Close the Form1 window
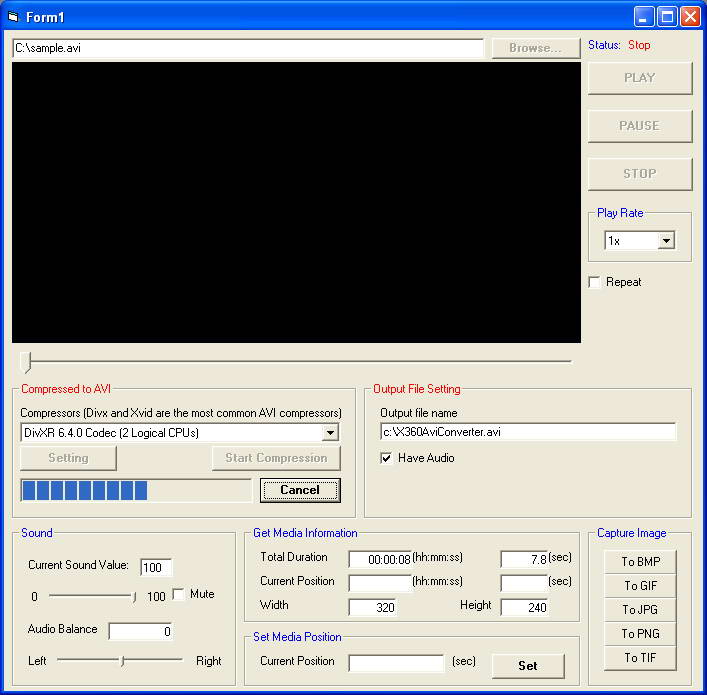This screenshot has height=695, width=707. click(690, 17)
